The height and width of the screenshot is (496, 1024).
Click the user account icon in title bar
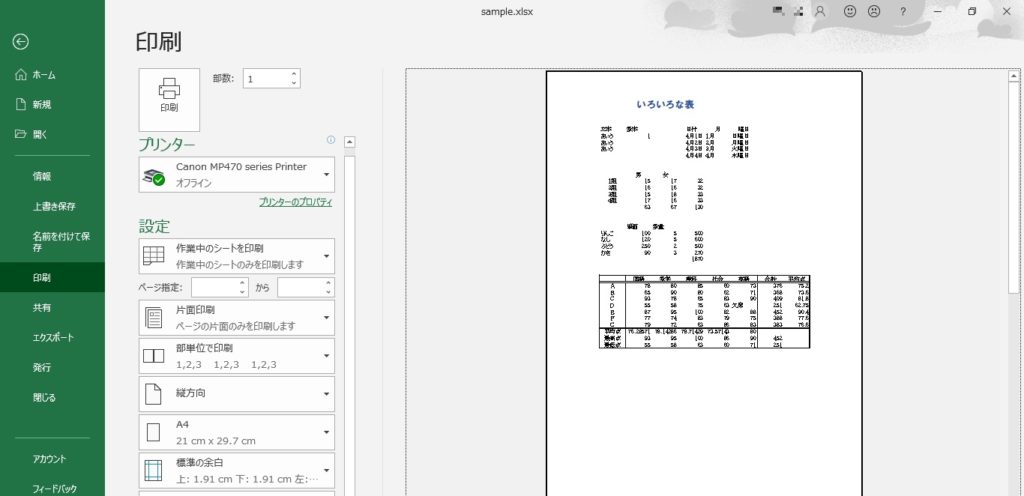tap(820, 11)
